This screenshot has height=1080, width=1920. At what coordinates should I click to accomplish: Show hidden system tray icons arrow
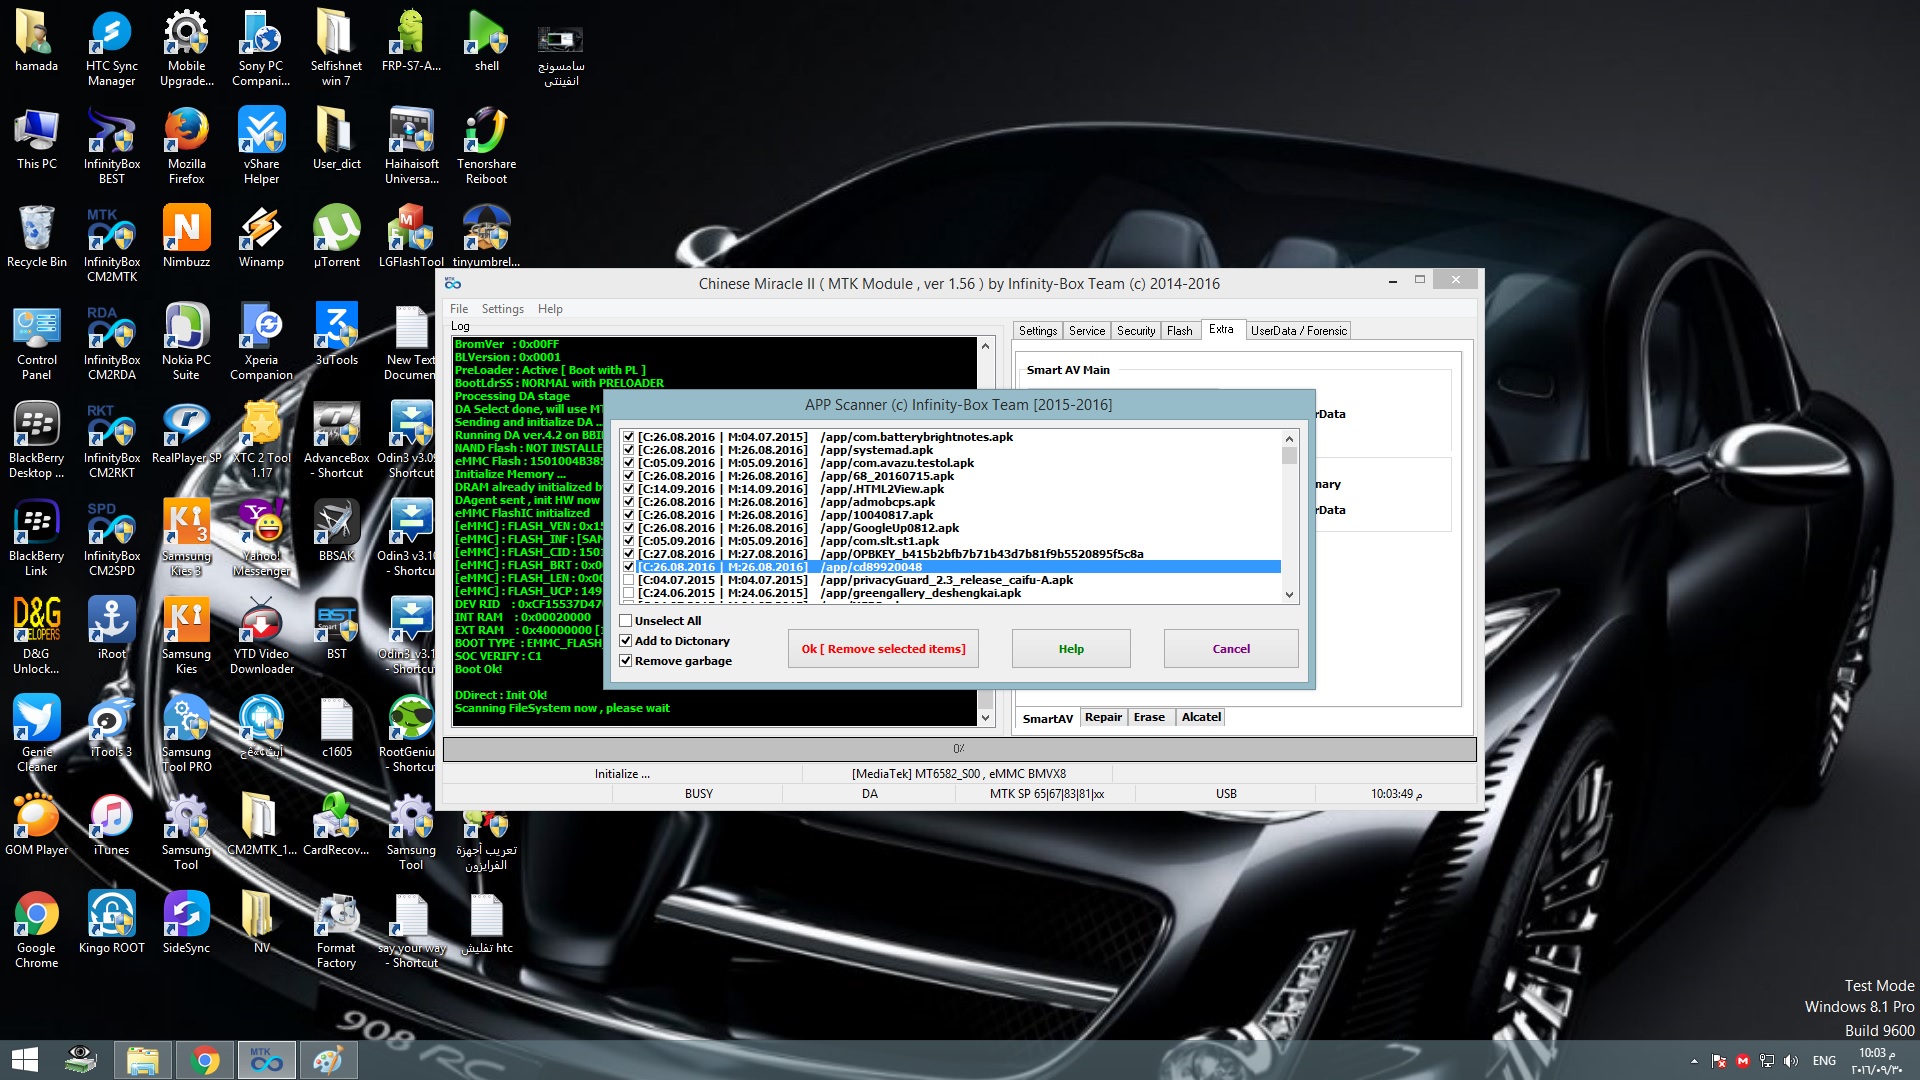point(1694,1061)
